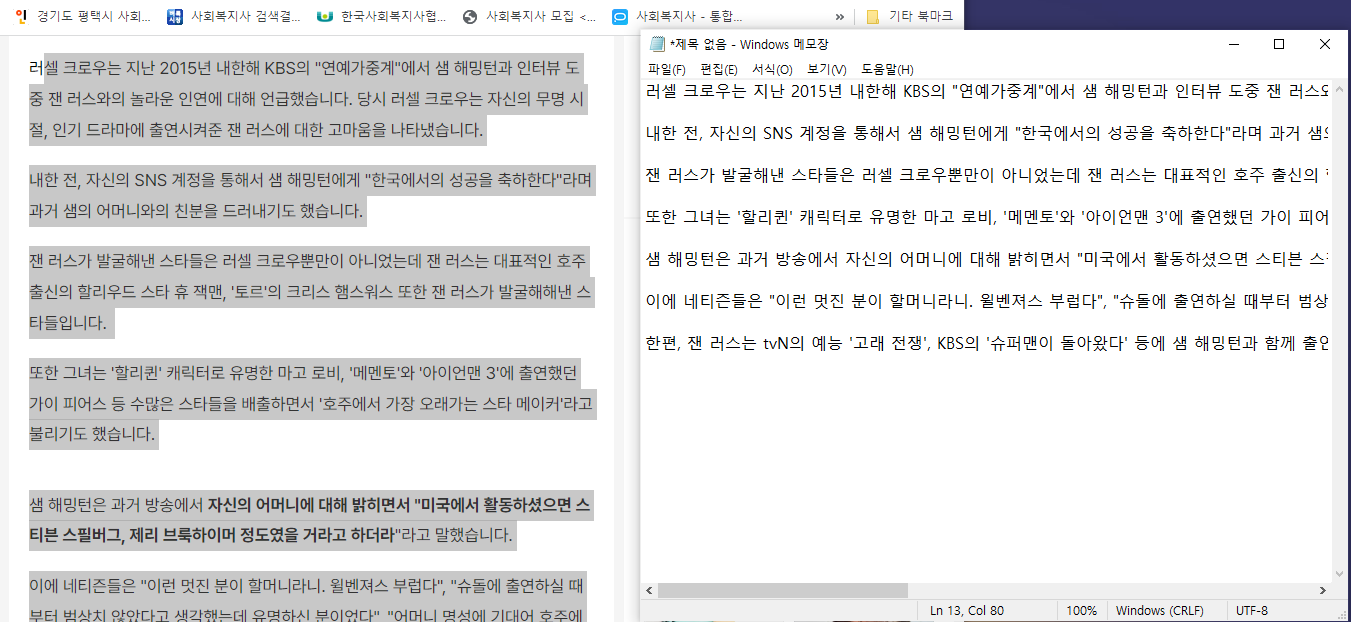
Task: Click browser paragraph starting 내한 전, 자신의 SNS
Action: [x=312, y=196]
